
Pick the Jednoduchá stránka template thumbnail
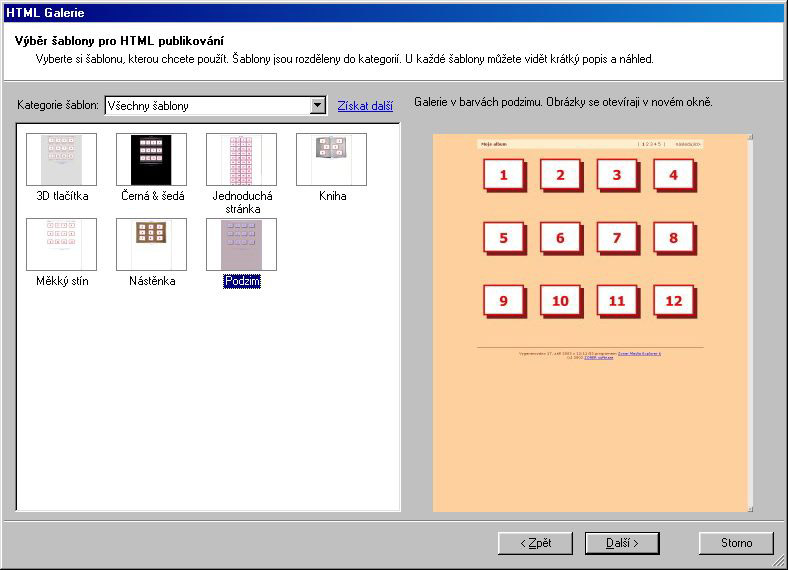click(241, 159)
